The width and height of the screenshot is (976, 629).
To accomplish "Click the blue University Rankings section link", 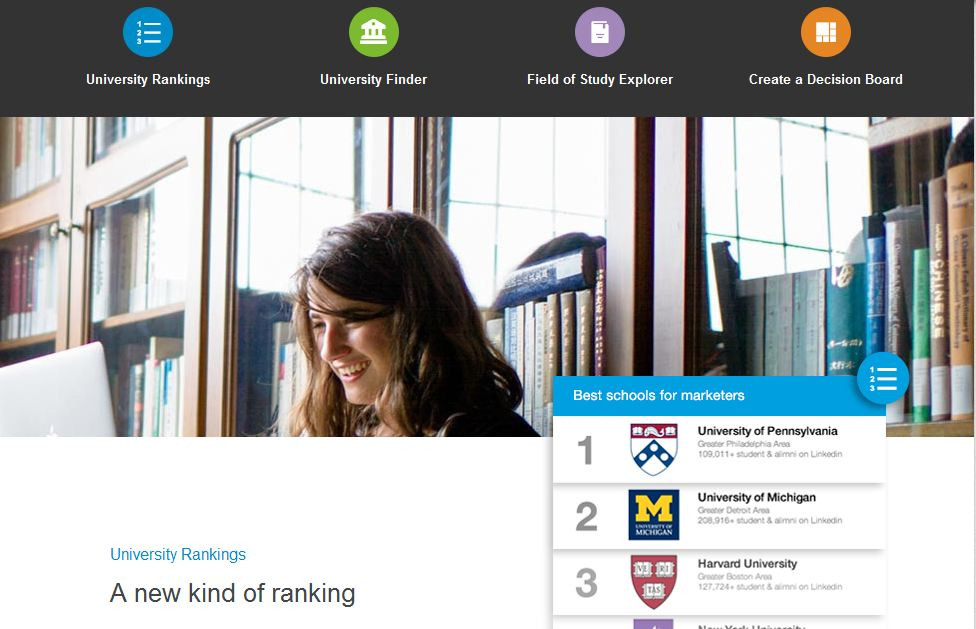I will tap(178, 554).
